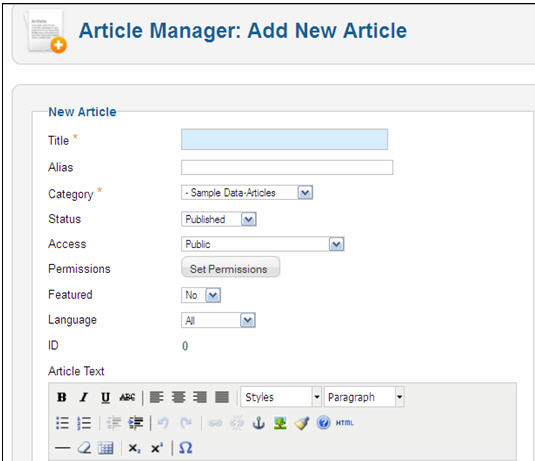Open Access dropdown showing Public

[262, 244]
